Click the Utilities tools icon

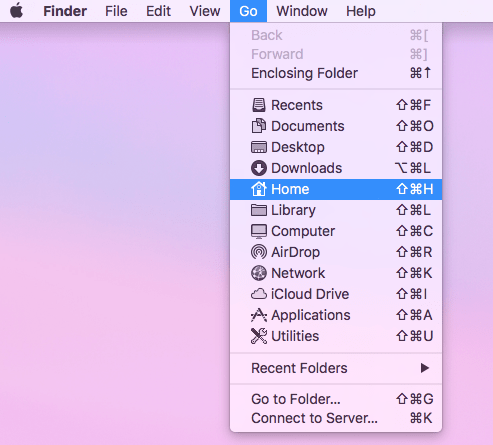click(x=259, y=336)
